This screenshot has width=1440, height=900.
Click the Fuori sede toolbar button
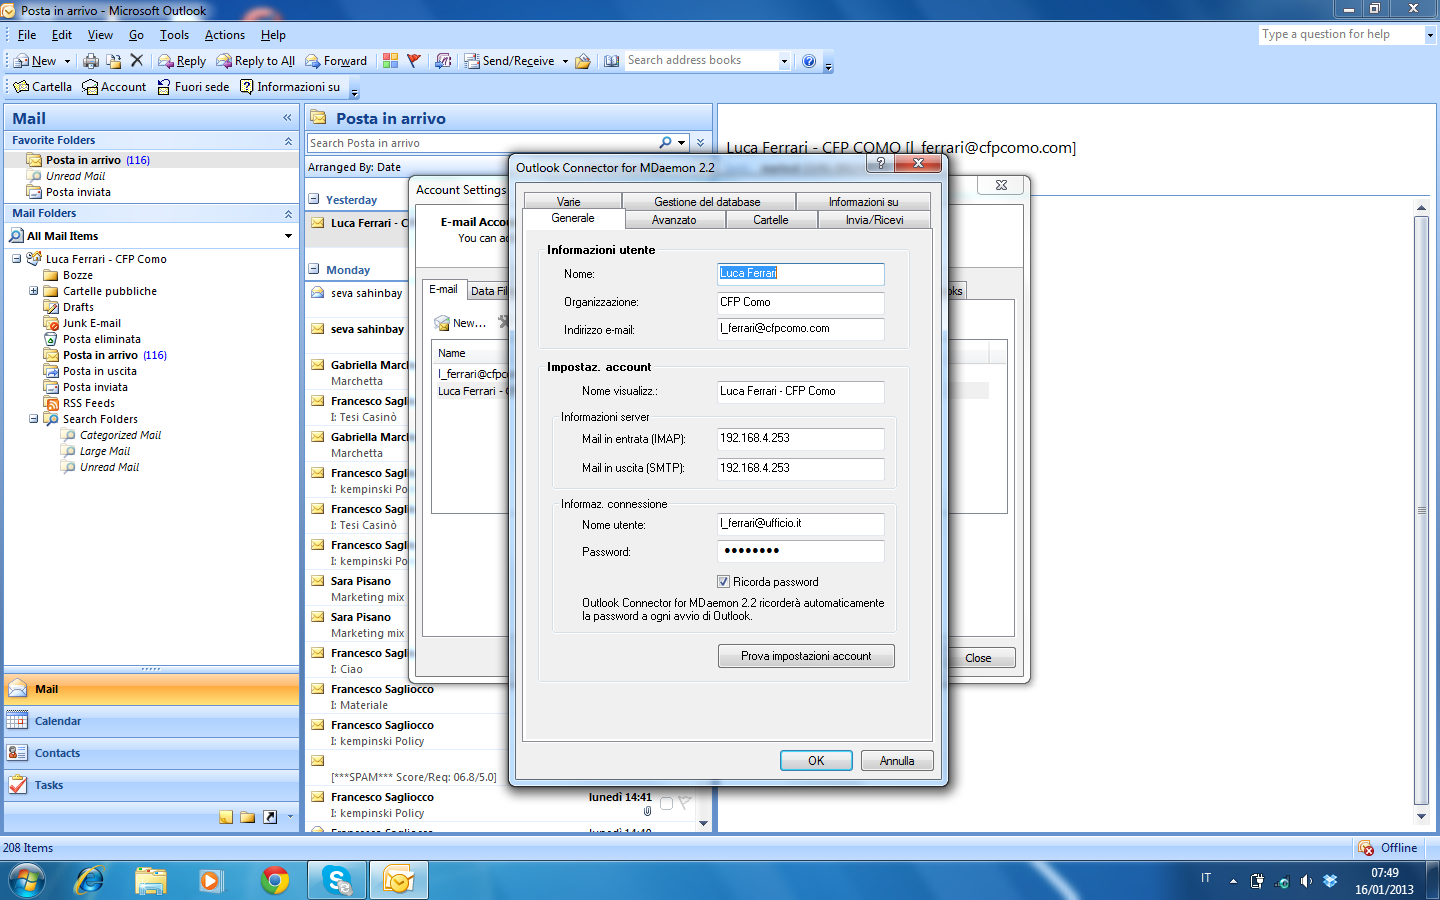[x=193, y=87]
